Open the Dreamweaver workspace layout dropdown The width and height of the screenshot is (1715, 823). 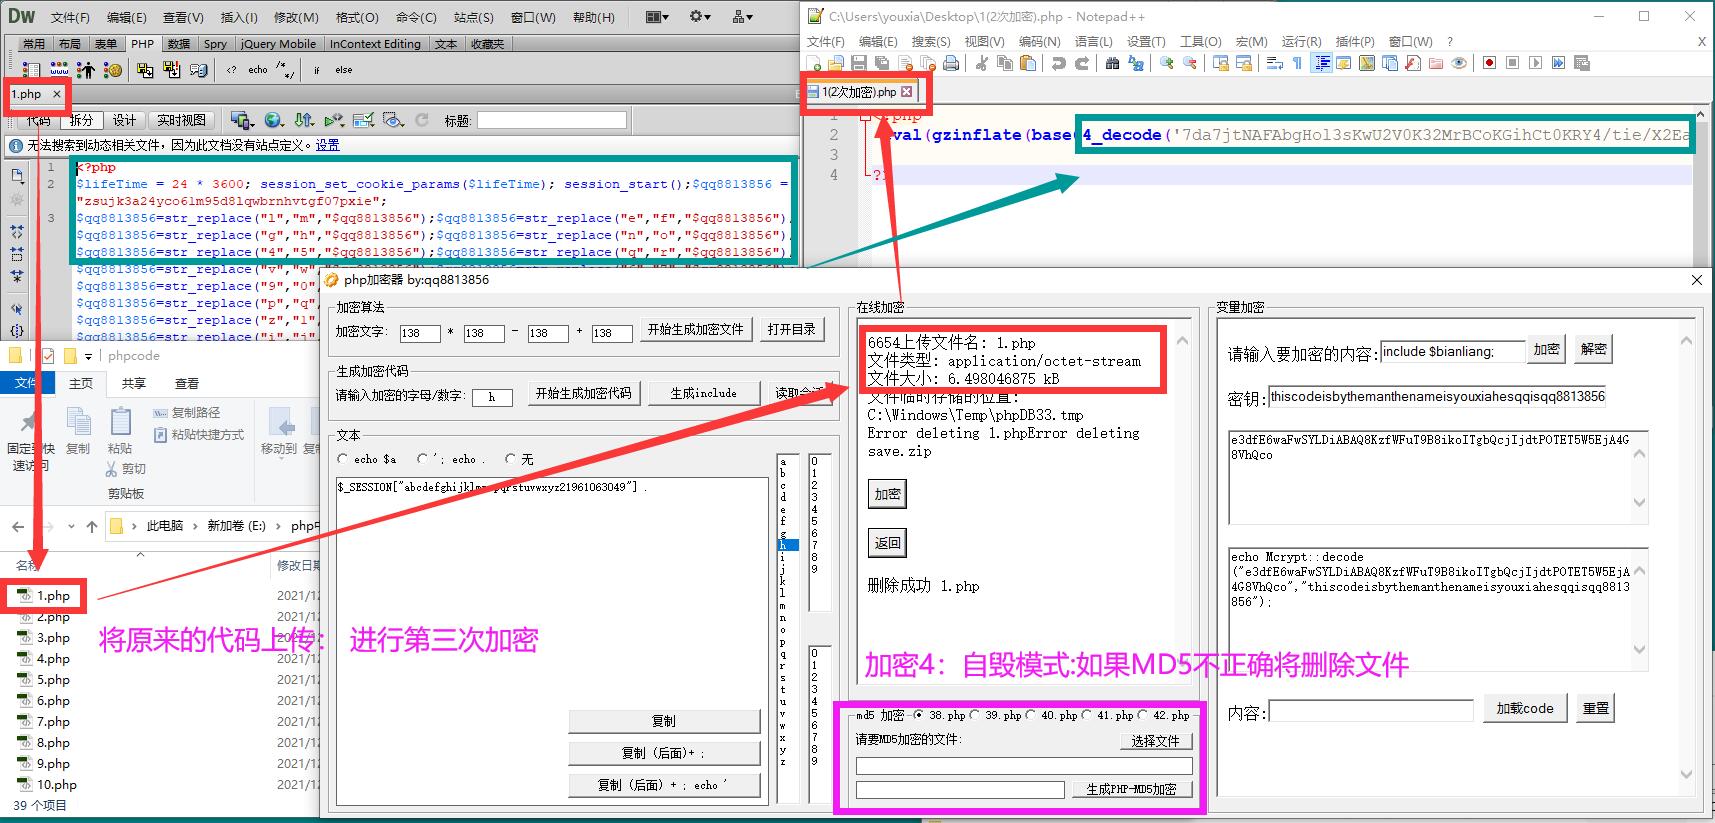pos(656,17)
